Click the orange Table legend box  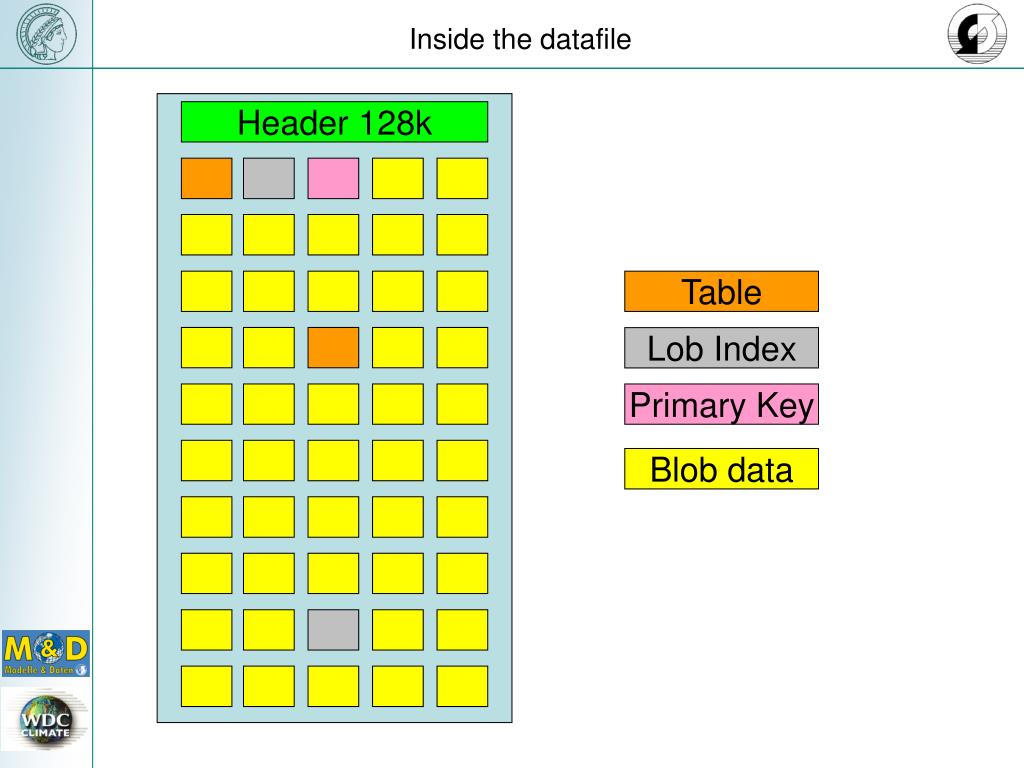tap(721, 291)
